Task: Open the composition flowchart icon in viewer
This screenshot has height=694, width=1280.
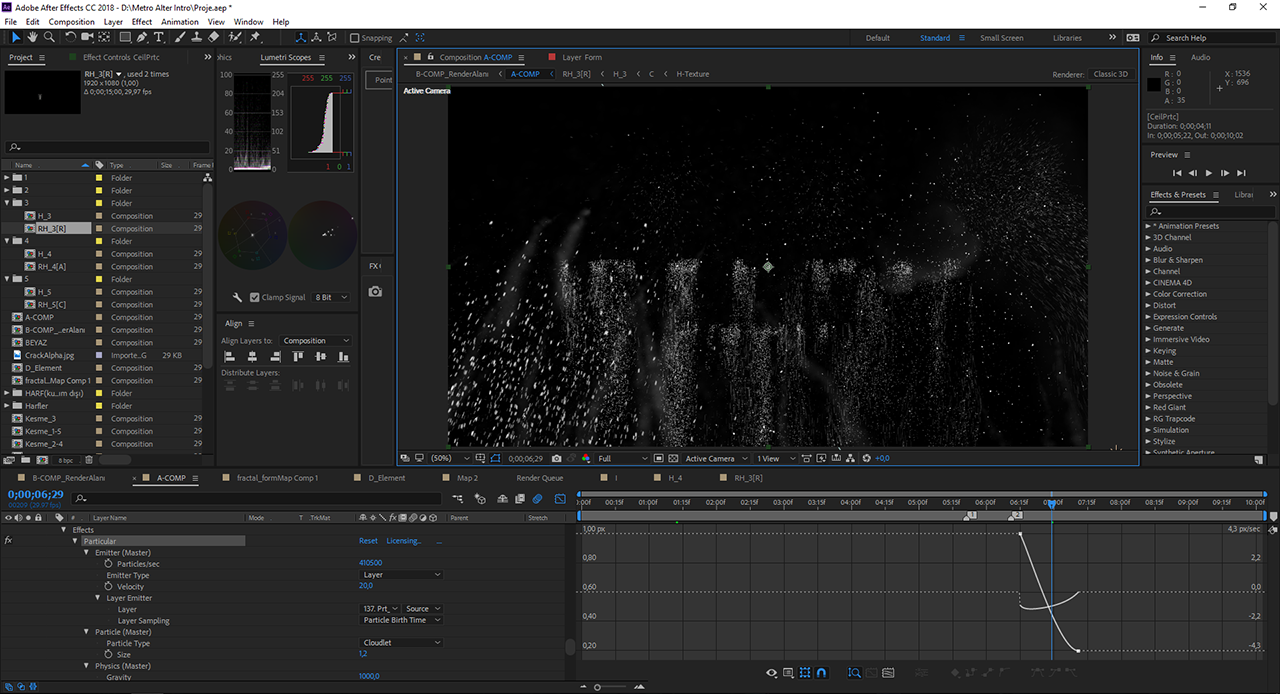Action: pos(850,458)
